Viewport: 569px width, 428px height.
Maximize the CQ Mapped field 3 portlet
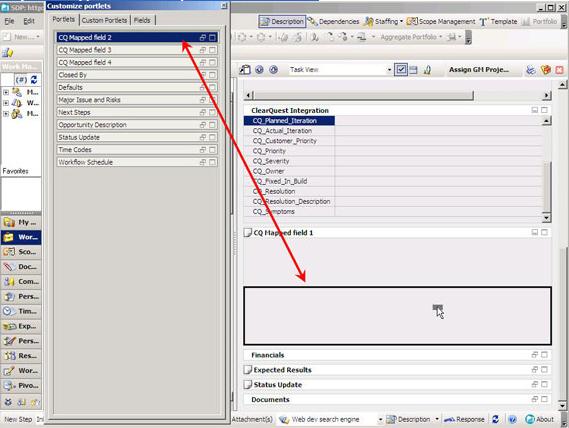(213, 50)
